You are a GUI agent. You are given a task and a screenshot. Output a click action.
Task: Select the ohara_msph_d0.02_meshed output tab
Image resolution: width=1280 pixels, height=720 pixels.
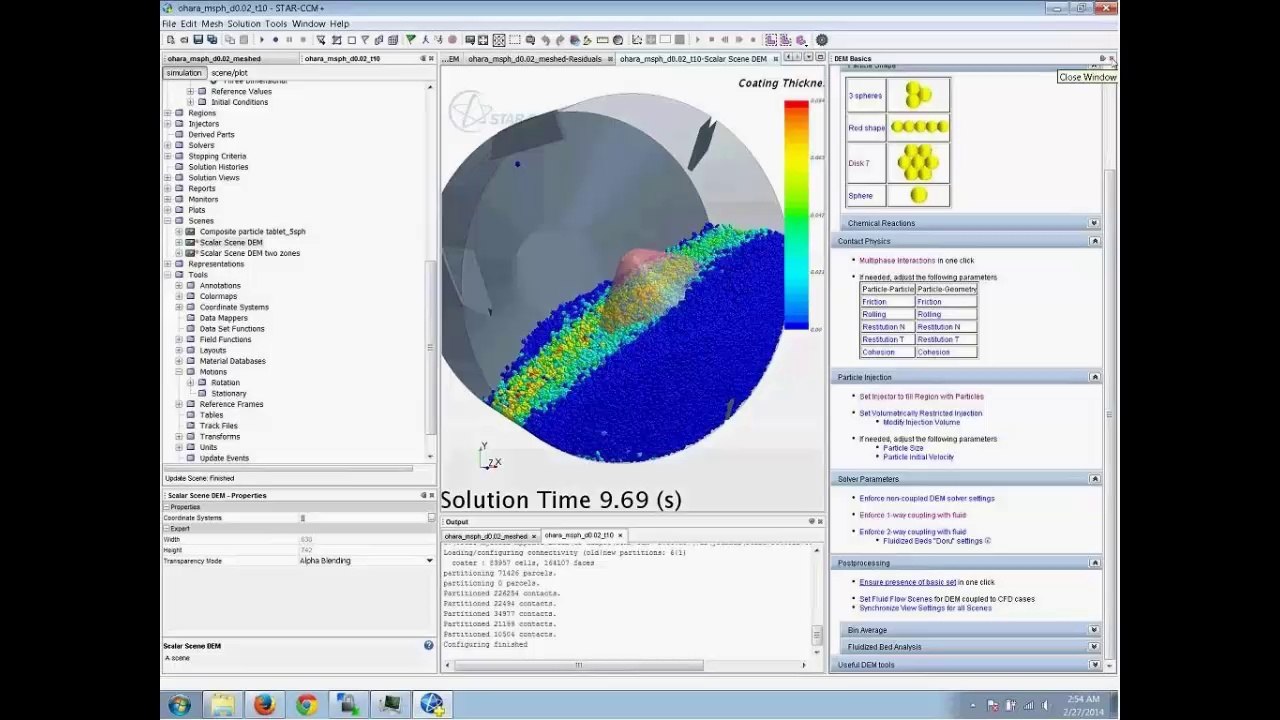coord(485,535)
